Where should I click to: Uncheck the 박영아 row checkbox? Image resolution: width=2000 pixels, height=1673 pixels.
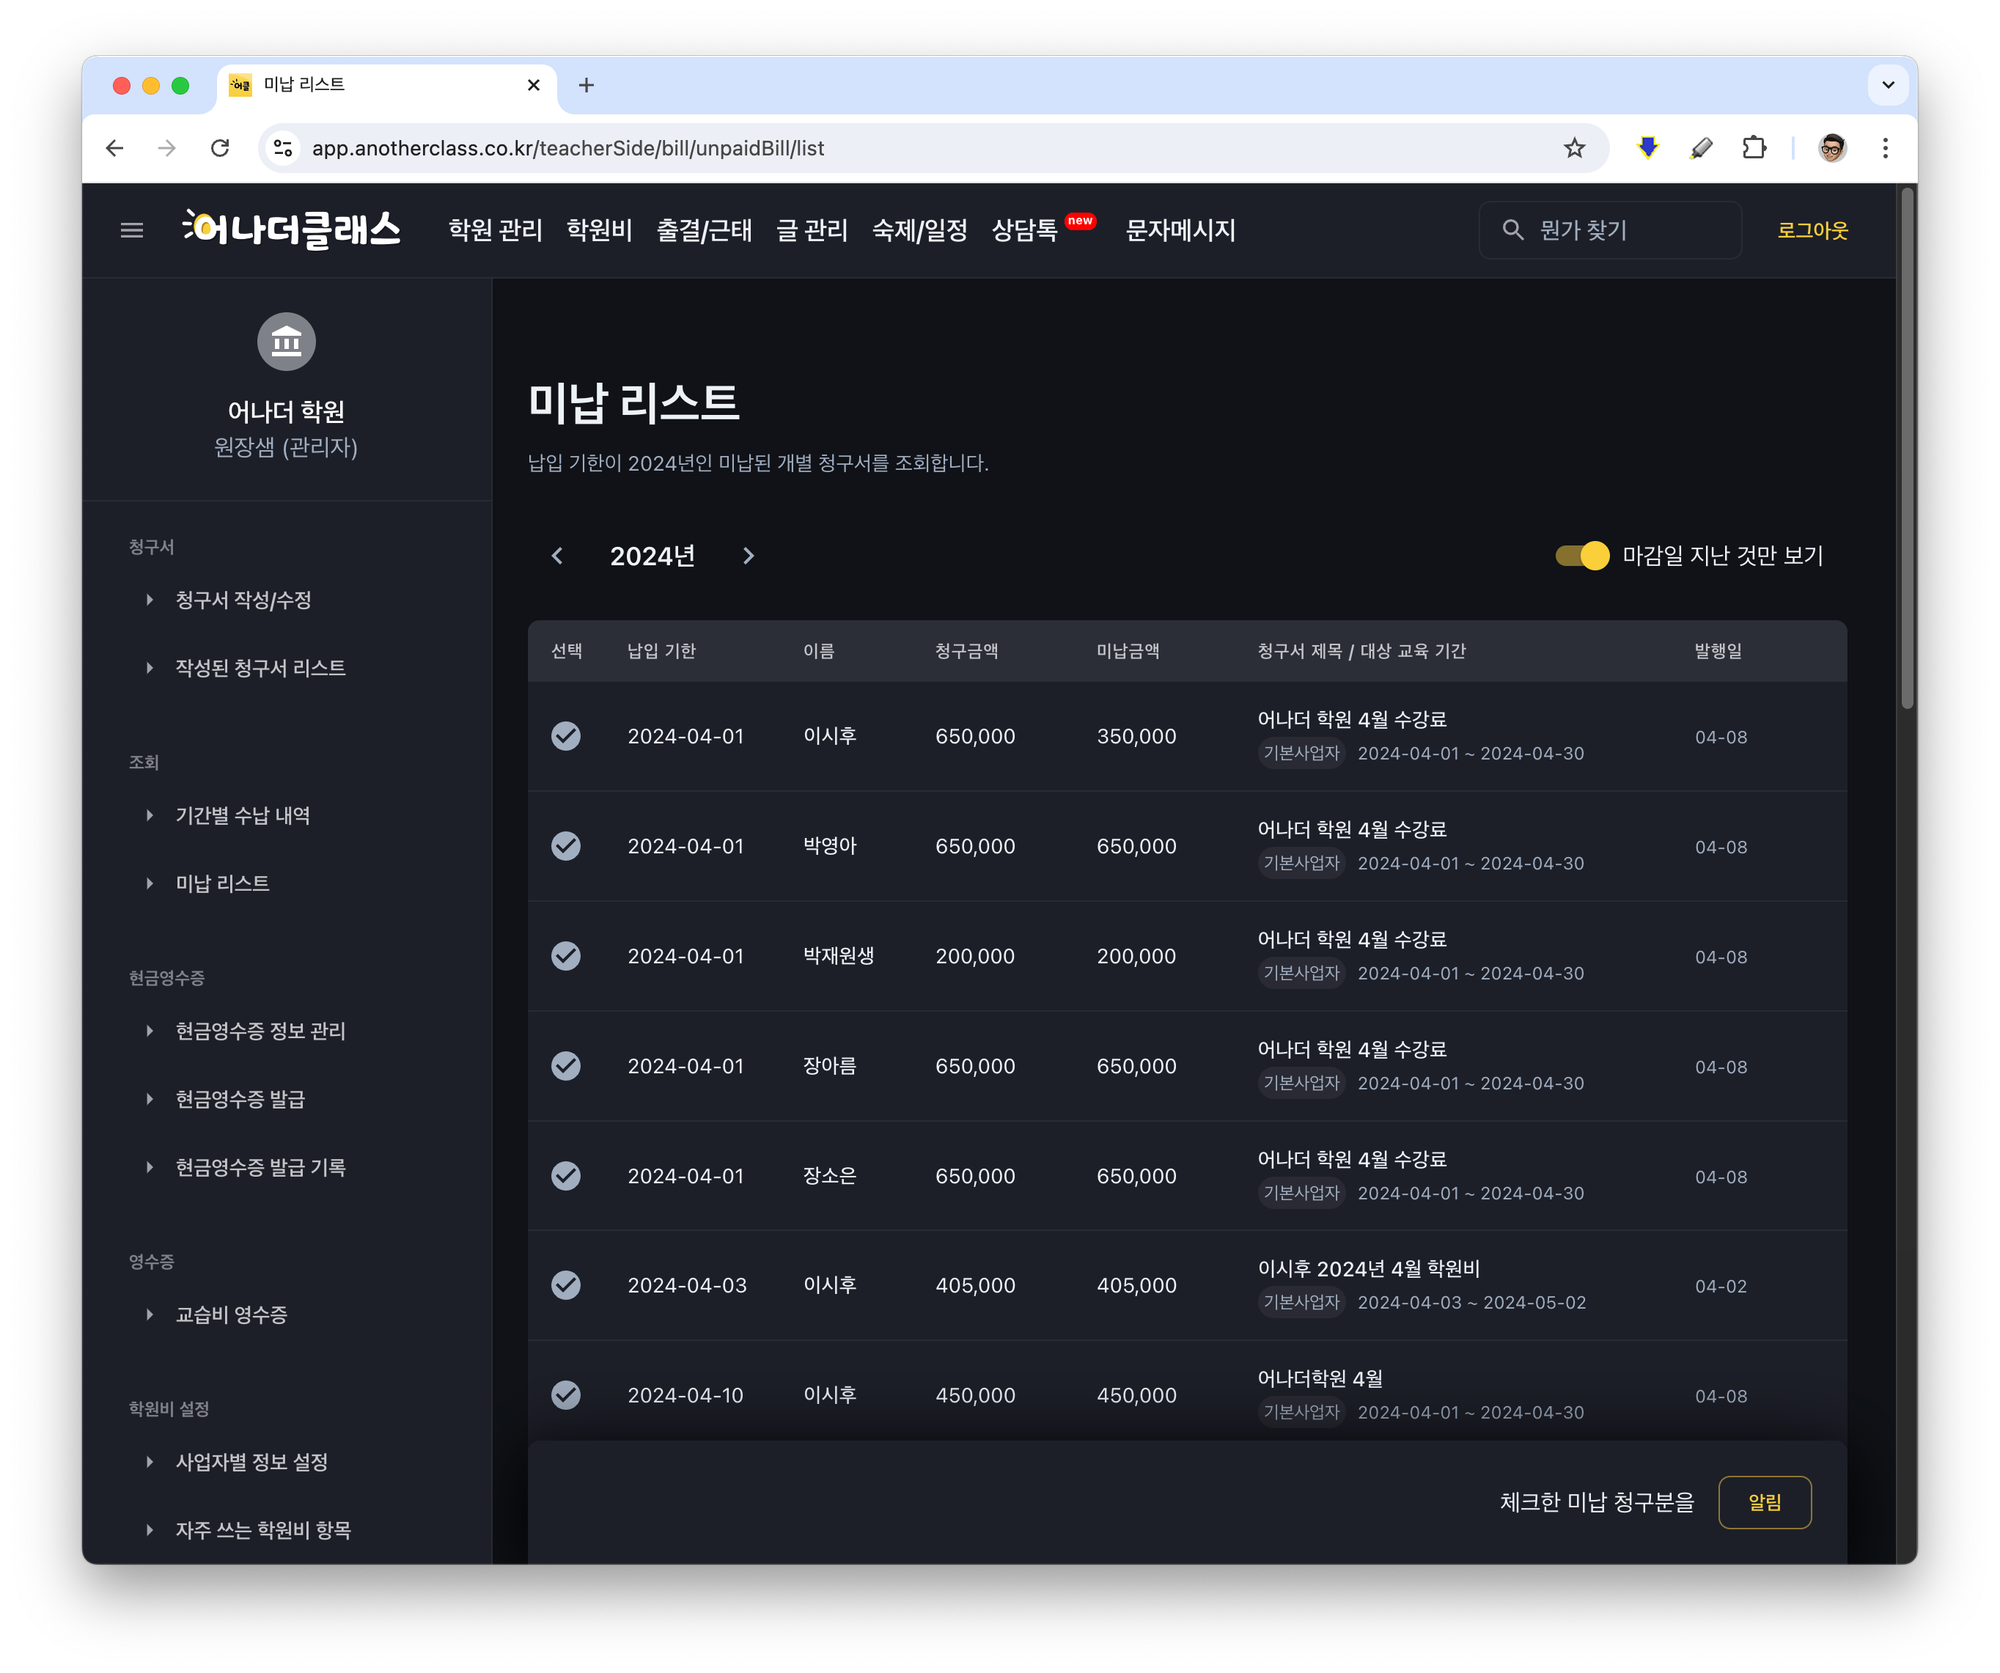click(x=566, y=846)
